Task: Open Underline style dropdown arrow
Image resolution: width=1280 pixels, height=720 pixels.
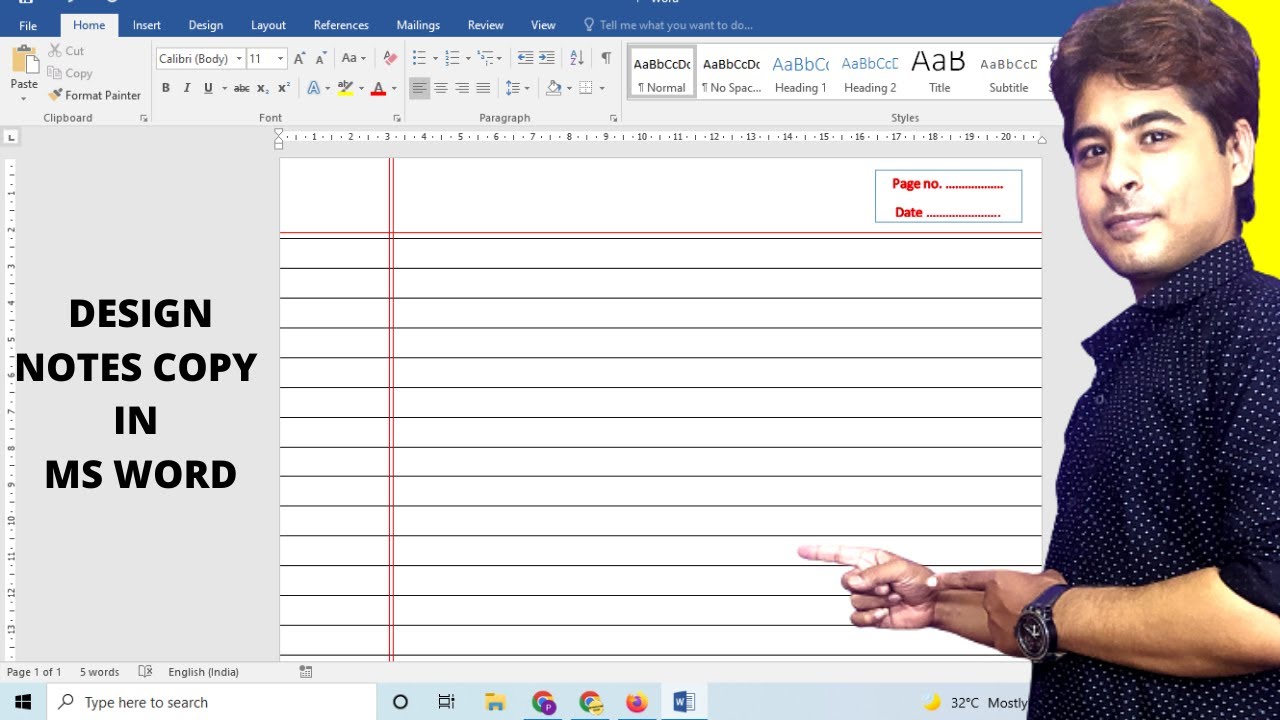Action: [x=223, y=88]
